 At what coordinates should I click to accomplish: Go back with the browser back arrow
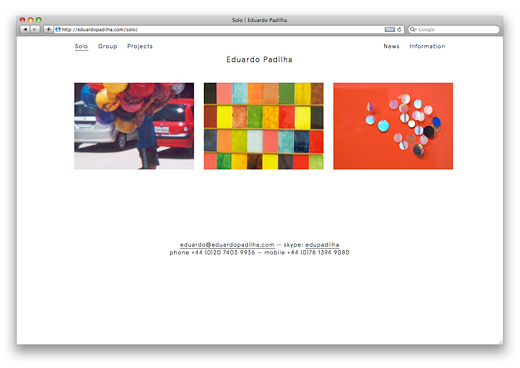tap(25, 29)
